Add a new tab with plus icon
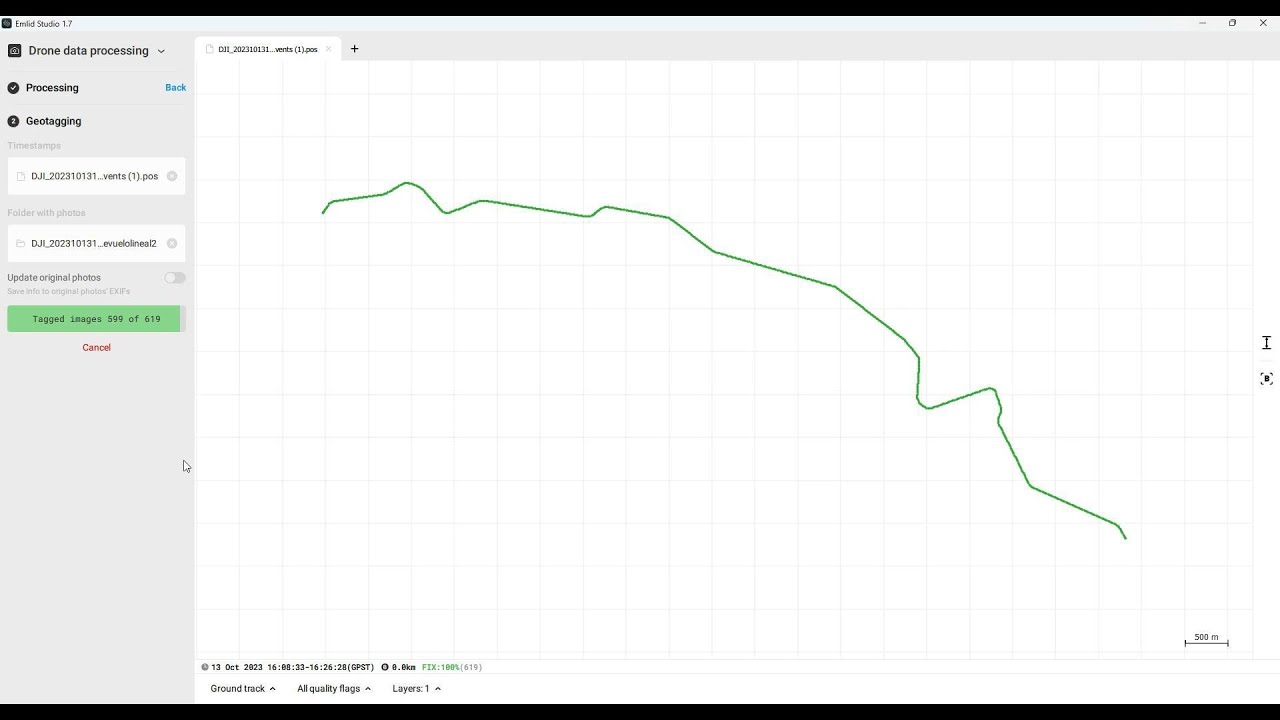 pos(354,49)
